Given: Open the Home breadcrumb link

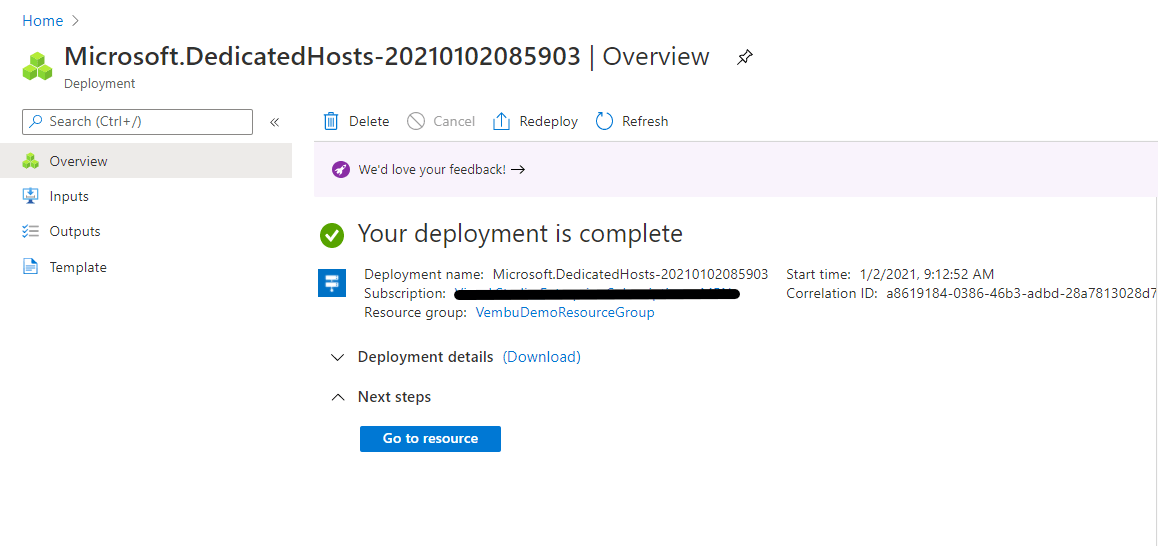Looking at the screenshot, I should pyautogui.click(x=42, y=21).
